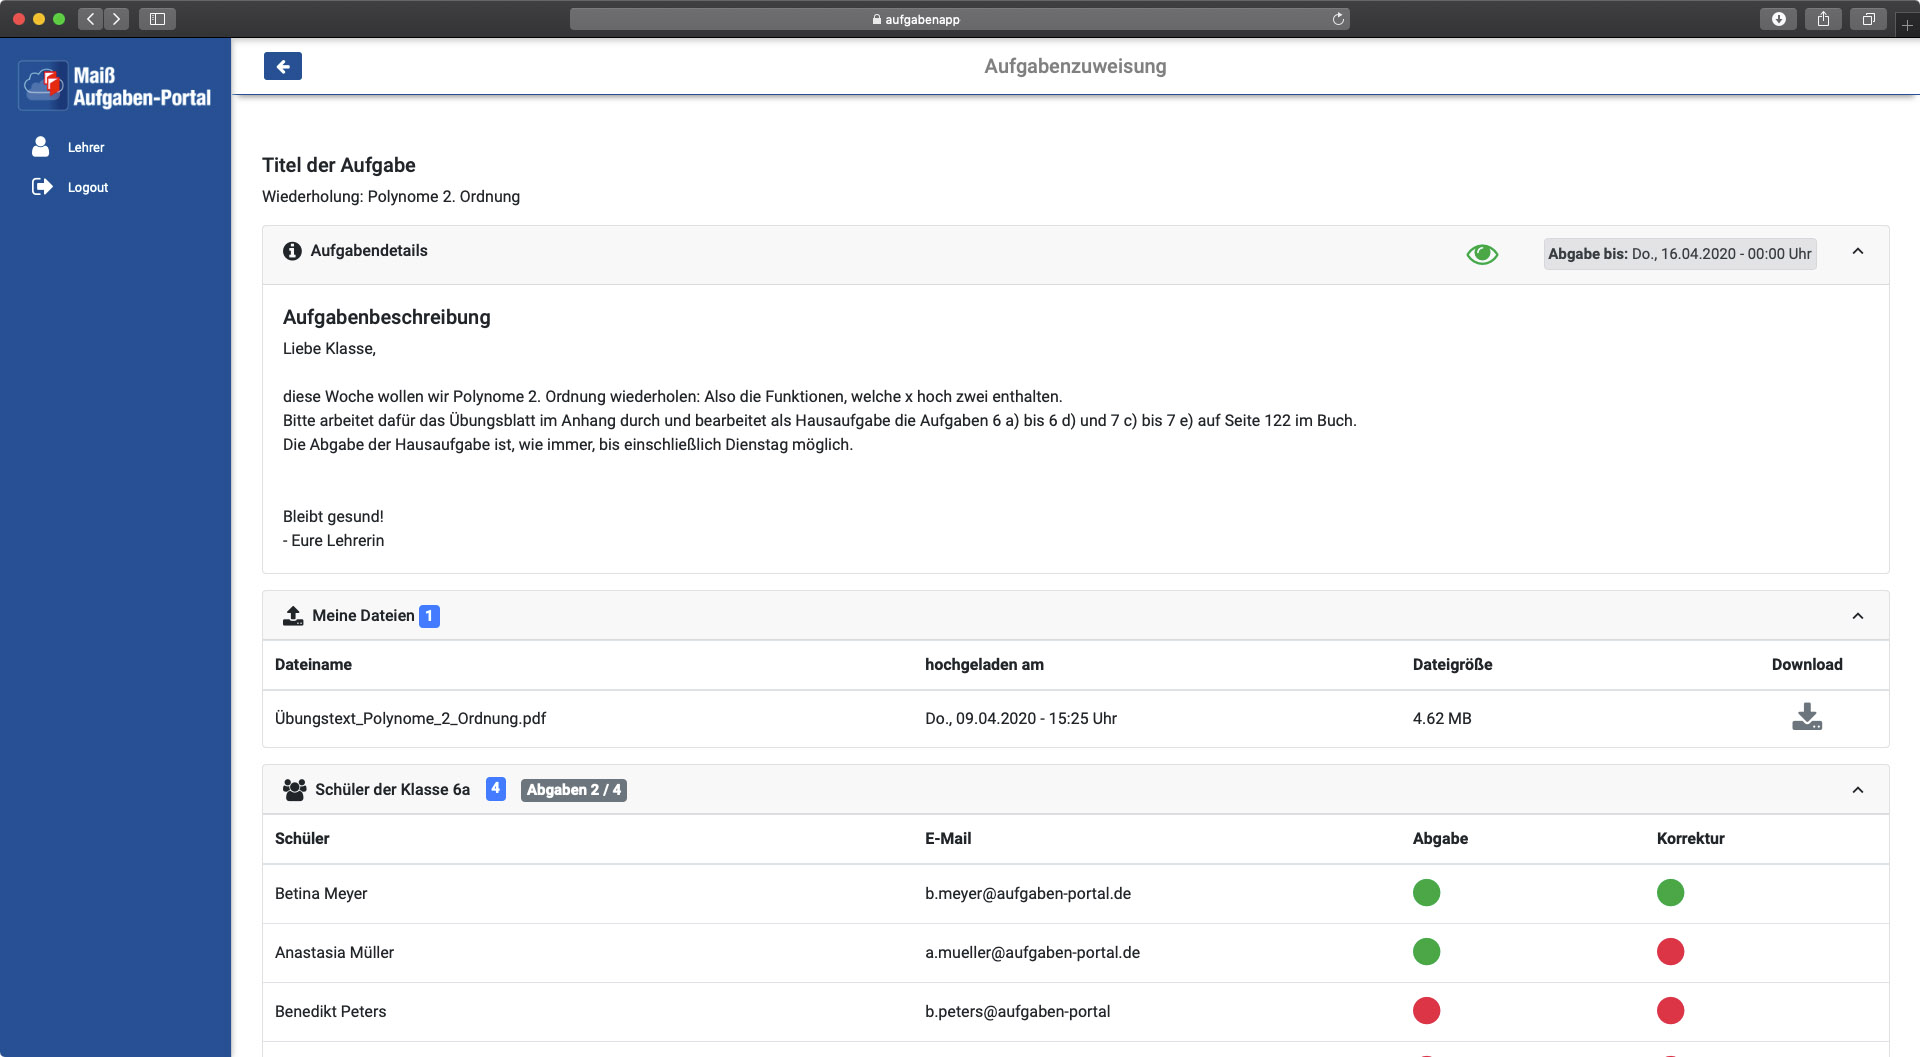Select the Benedikt Peters name cell
Screen dimensions: 1920x1057
pyautogui.click(x=330, y=1011)
